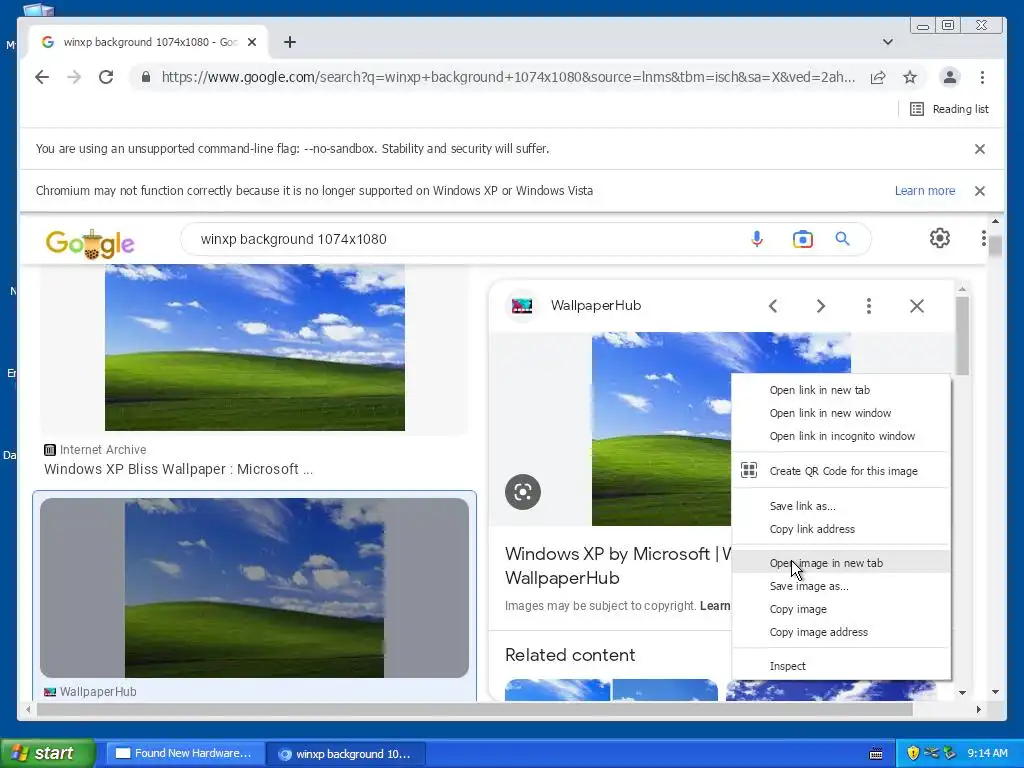
Task: Choose Save image as...
Action: point(841,586)
